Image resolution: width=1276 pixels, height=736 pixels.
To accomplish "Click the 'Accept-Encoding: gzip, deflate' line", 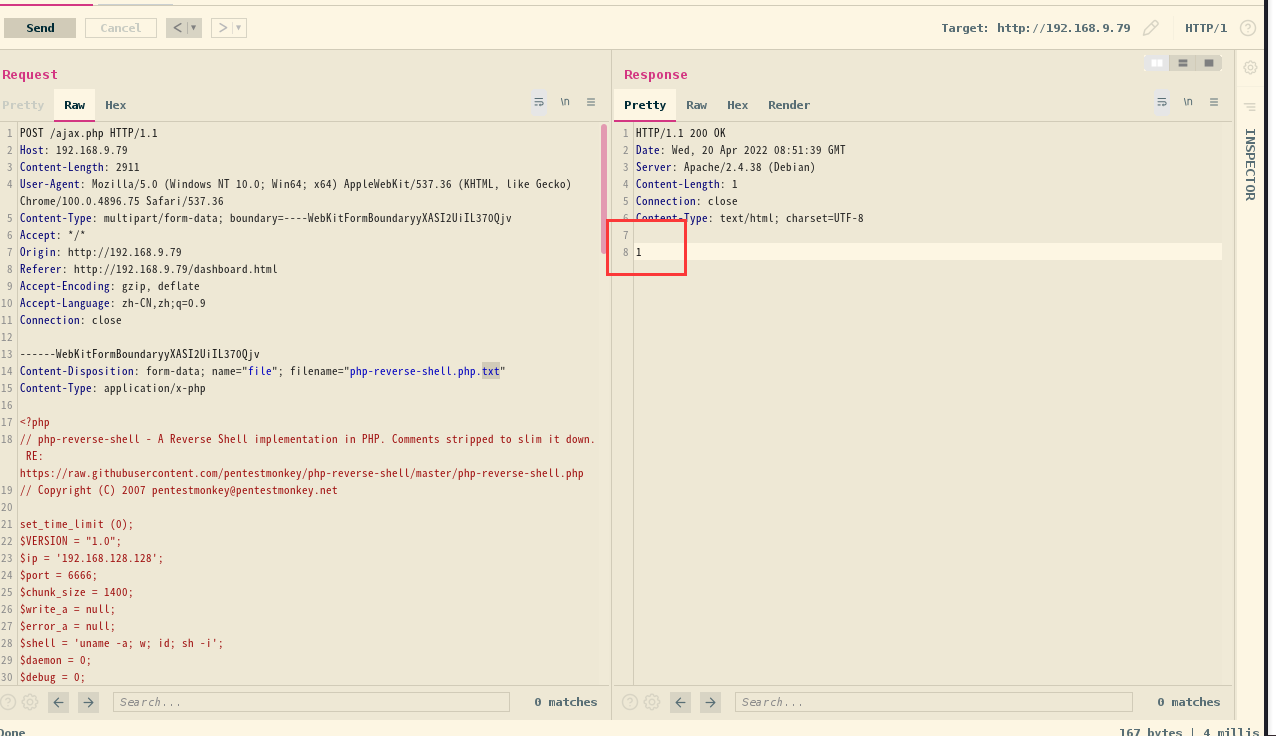I will click(x=110, y=286).
